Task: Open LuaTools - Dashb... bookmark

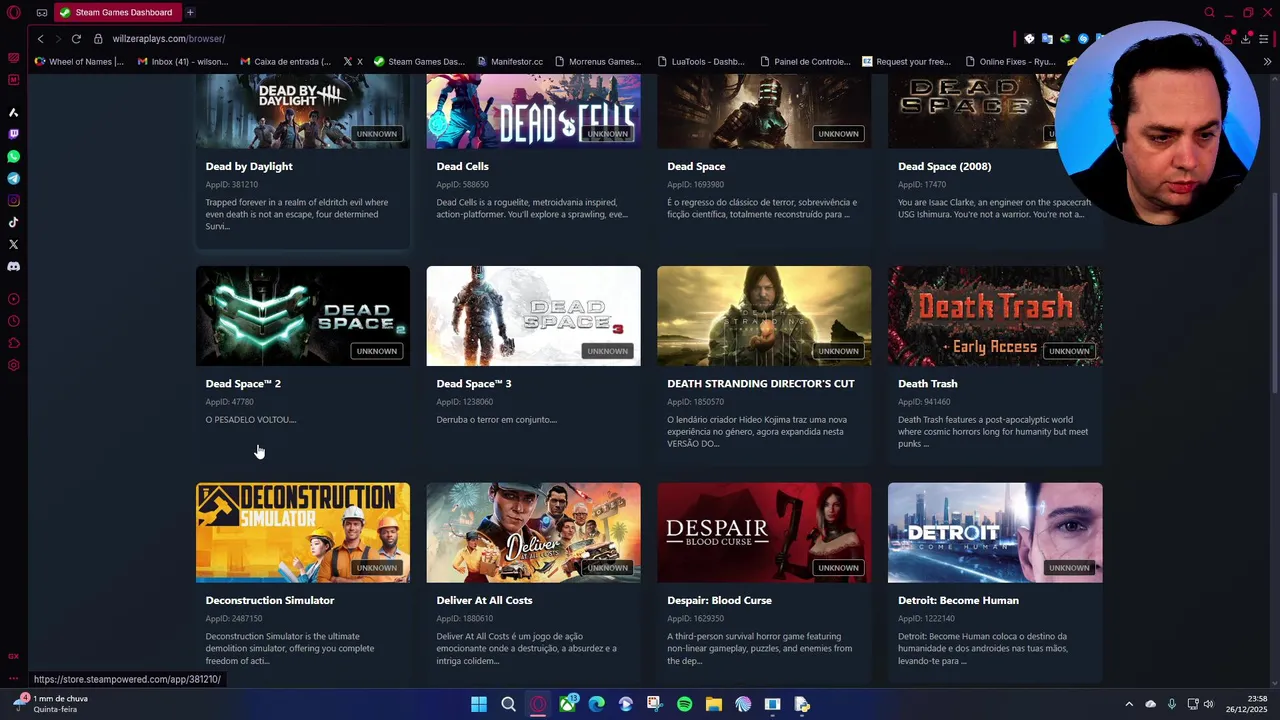Action: click(x=700, y=61)
